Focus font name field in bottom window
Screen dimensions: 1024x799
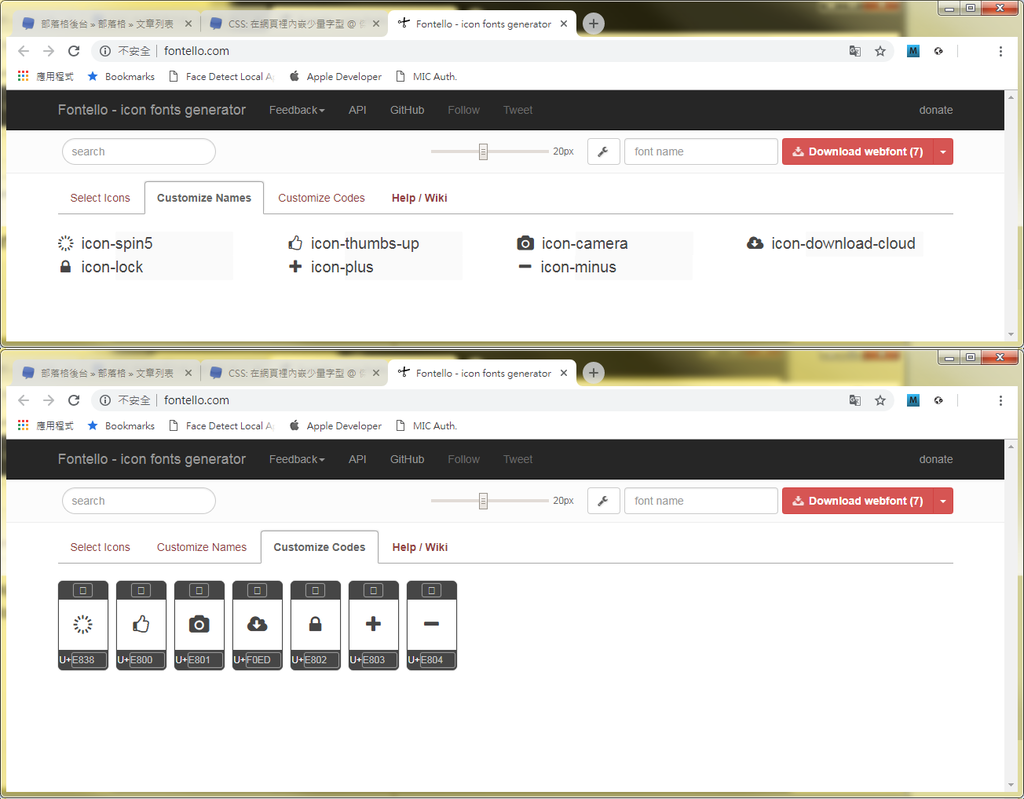[701, 501]
